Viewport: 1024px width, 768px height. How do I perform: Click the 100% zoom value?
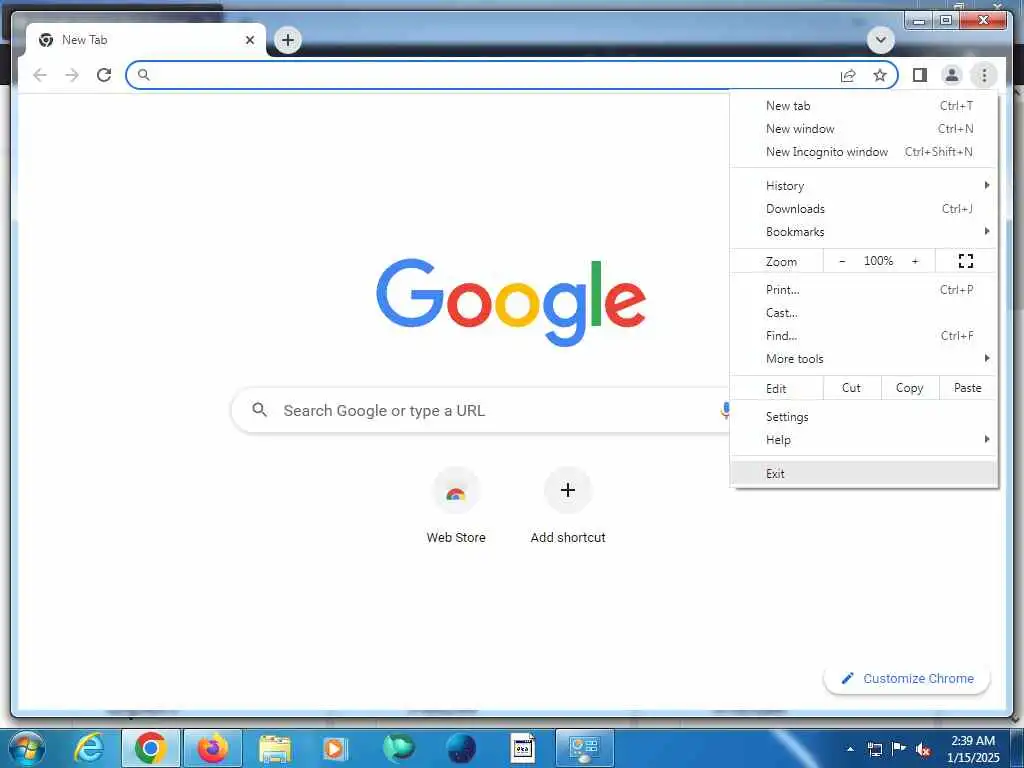[x=878, y=261]
